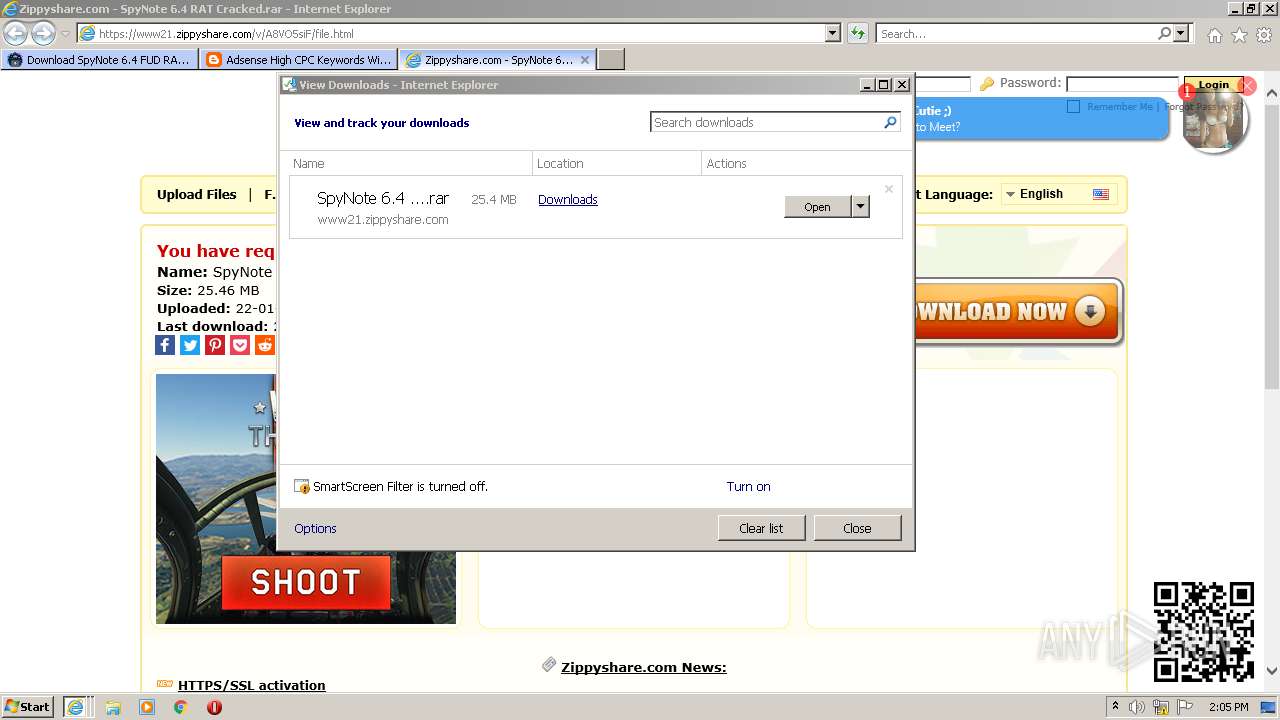Click the taskbar clock showing 2:05 PM
This screenshot has height=720, width=1280.
pyautogui.click(x=1229, y=707)
